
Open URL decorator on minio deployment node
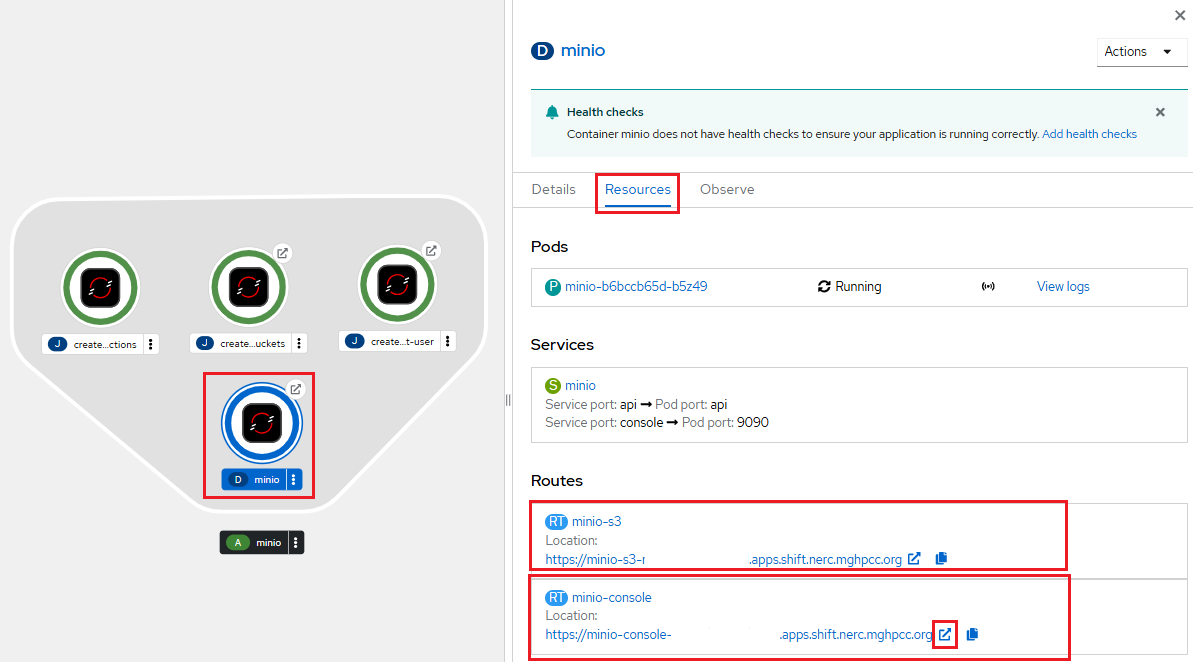296,389
